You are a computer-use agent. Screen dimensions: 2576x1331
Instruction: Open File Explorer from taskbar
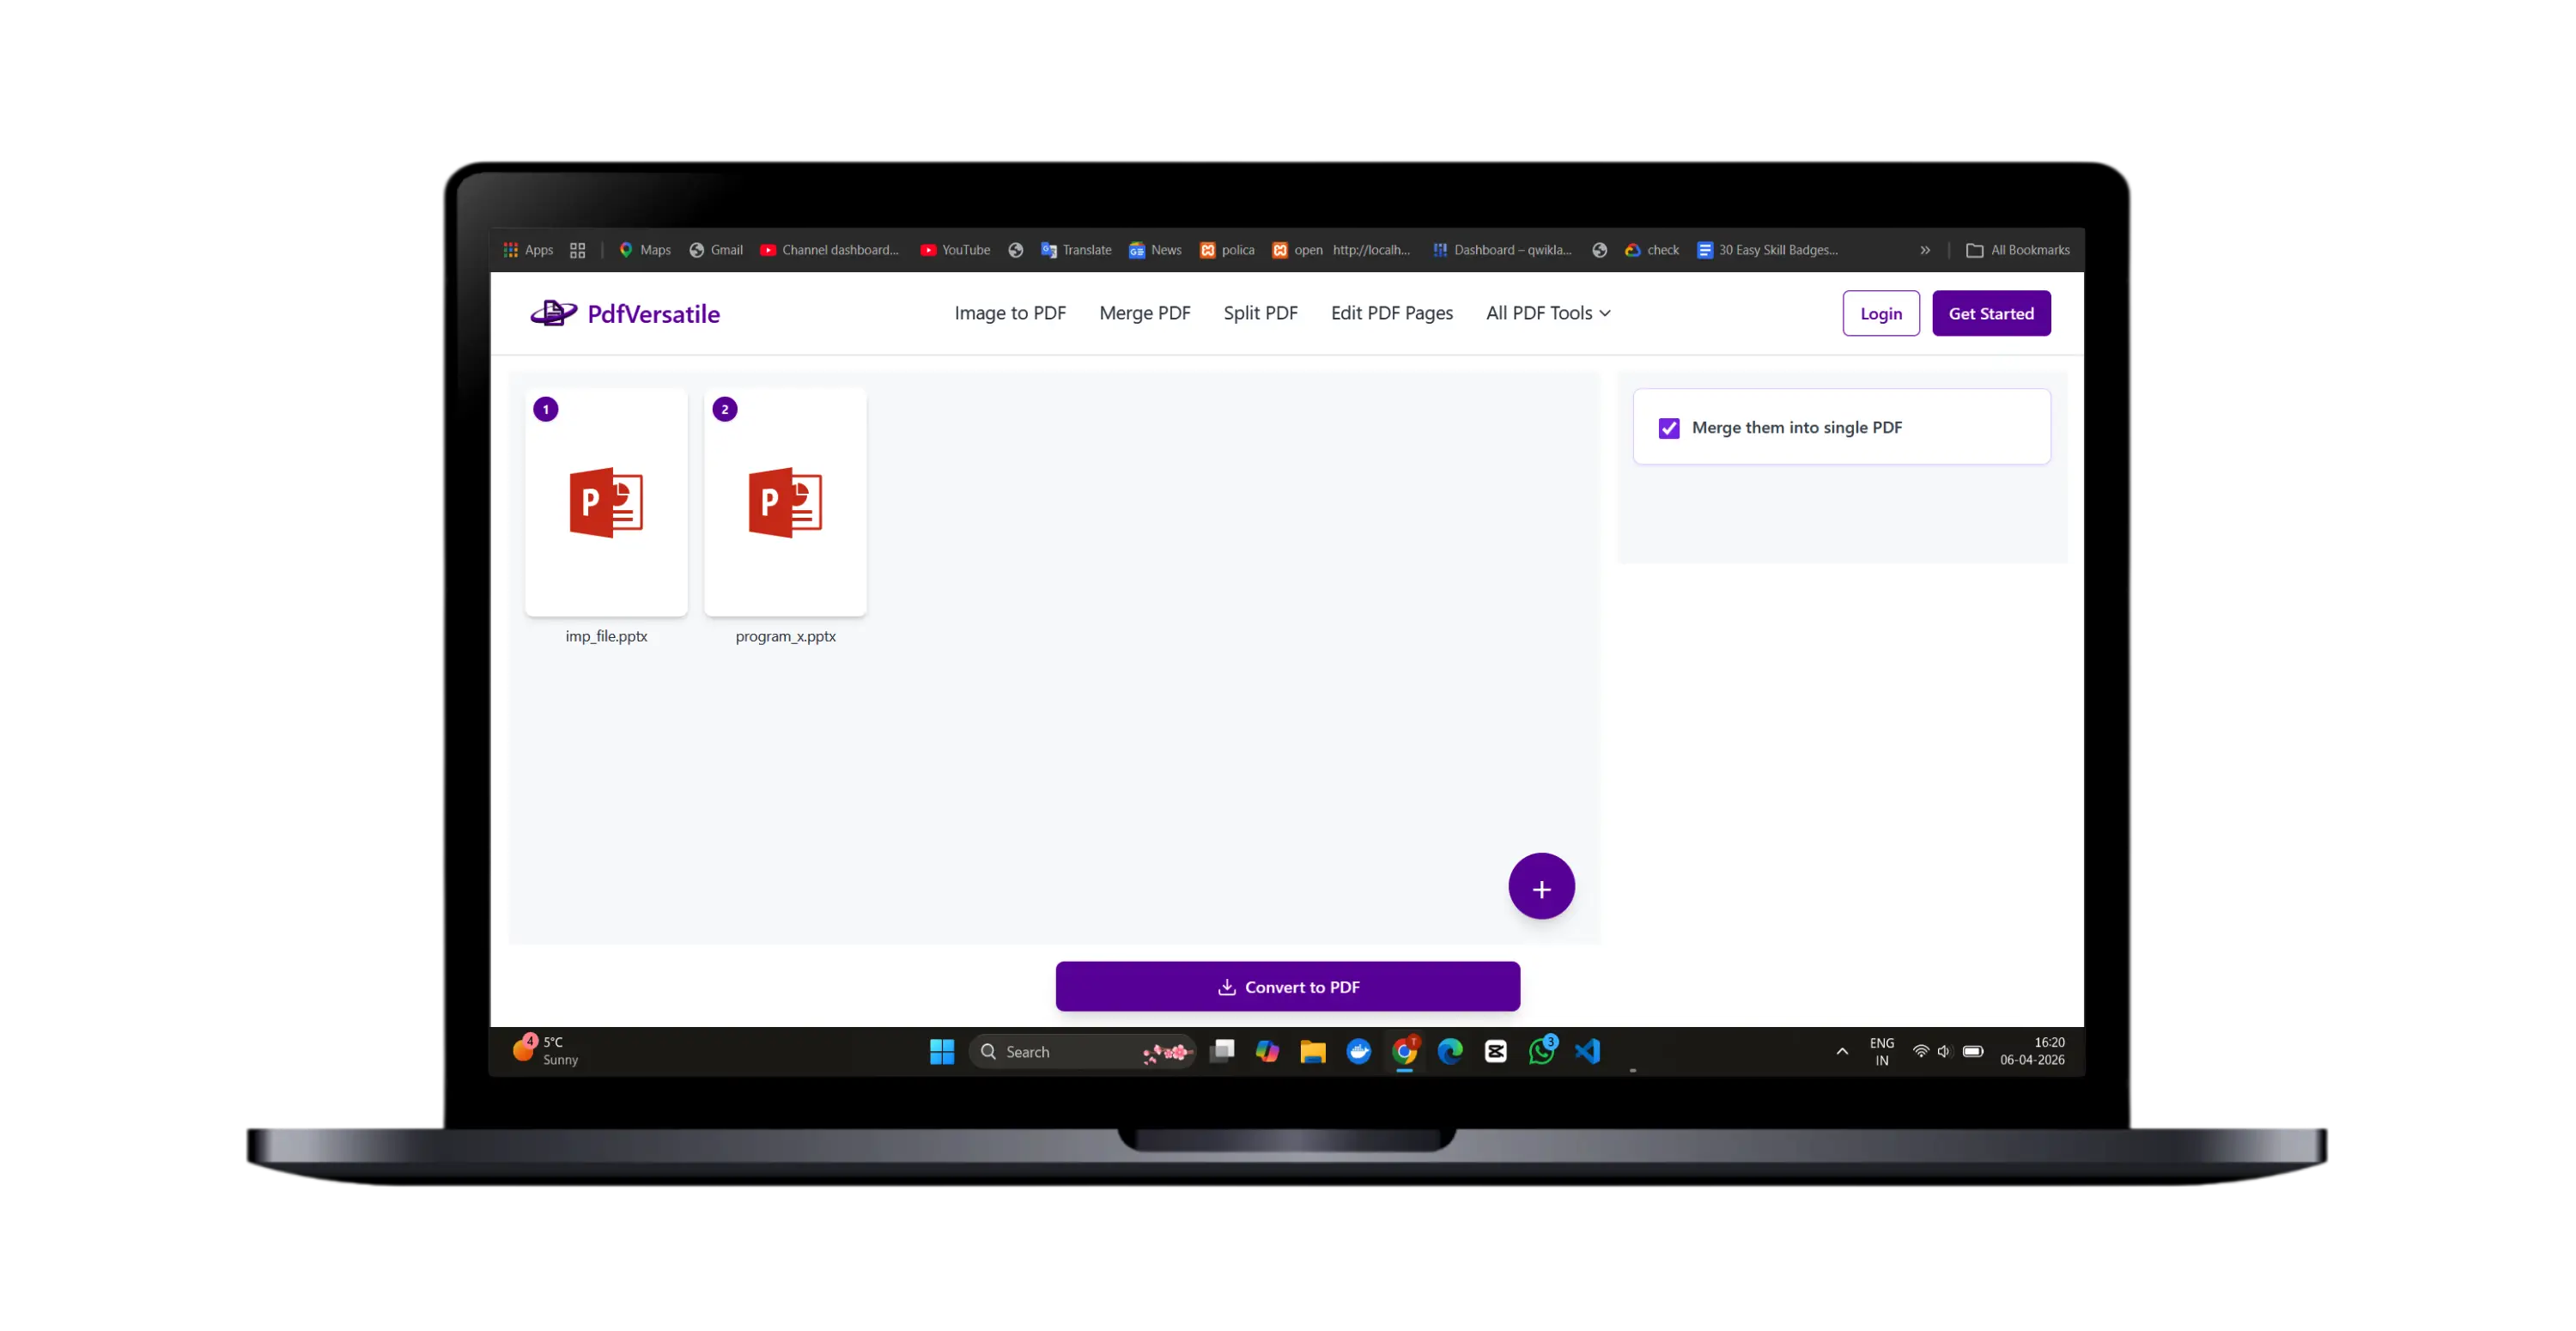pyautogui.click(x=1312, y=1051)
